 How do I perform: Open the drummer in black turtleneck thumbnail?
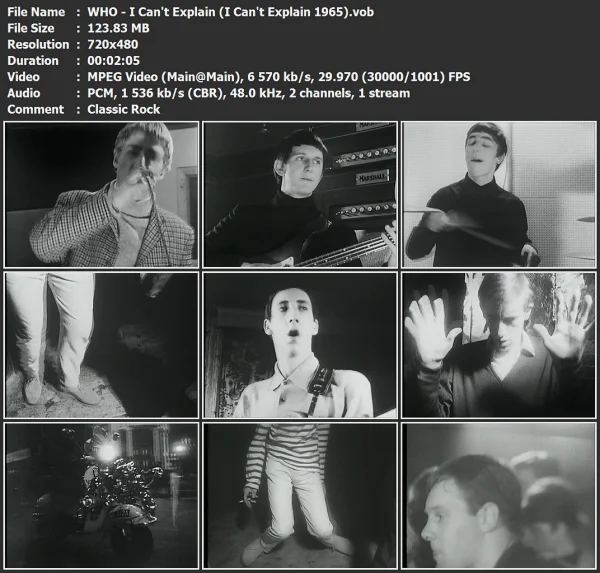click(499, 194)
